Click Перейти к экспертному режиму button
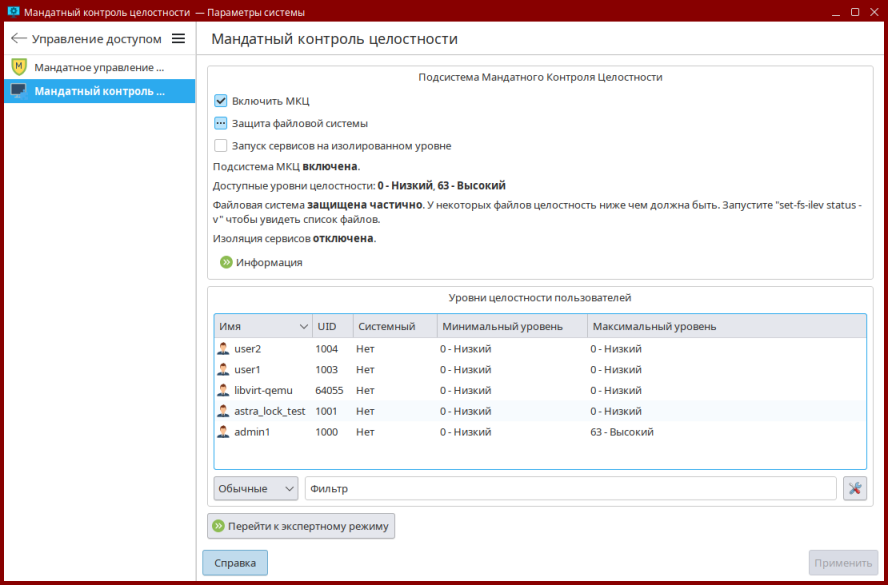888x585 pixels. click(301, 526)
